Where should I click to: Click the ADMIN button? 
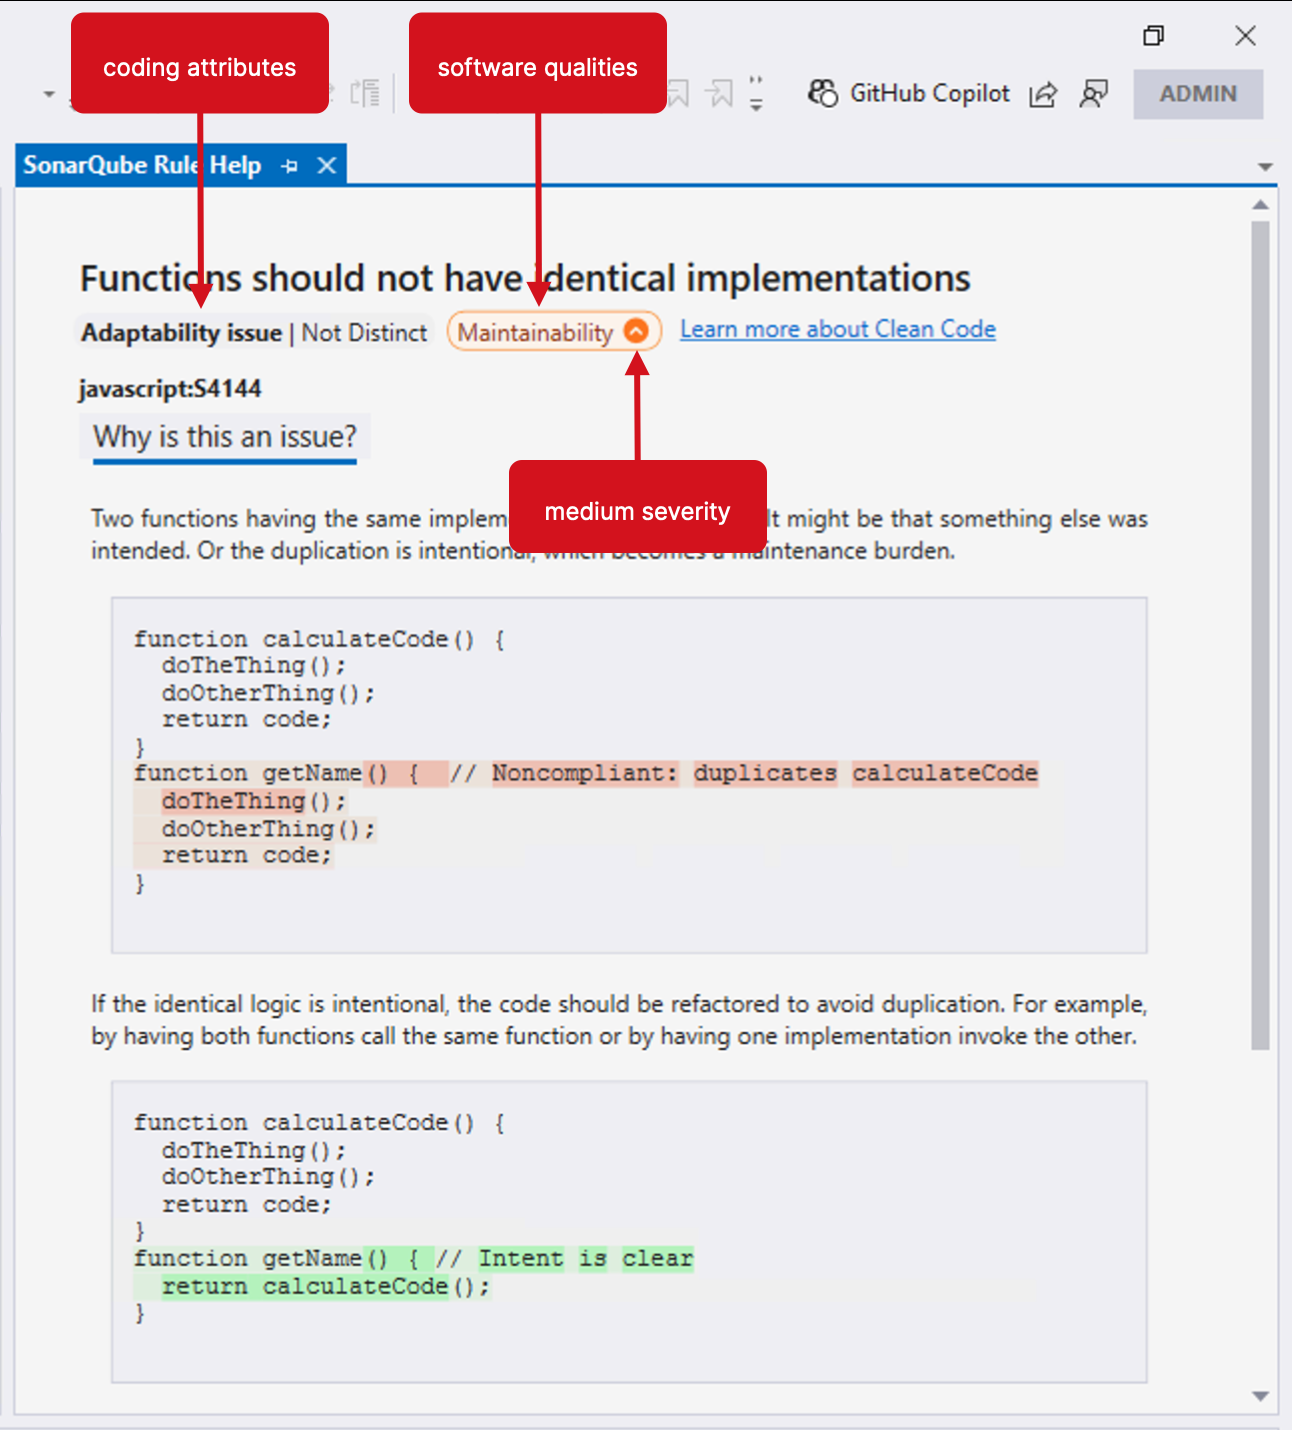[x=1198, y=94]
